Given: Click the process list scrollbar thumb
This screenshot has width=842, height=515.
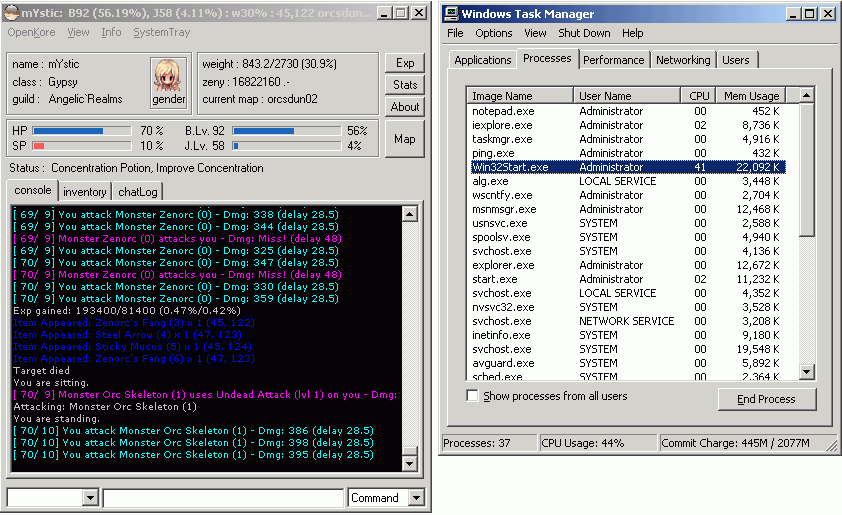Looking at the screenshot, I should click(x=806, y=170).
